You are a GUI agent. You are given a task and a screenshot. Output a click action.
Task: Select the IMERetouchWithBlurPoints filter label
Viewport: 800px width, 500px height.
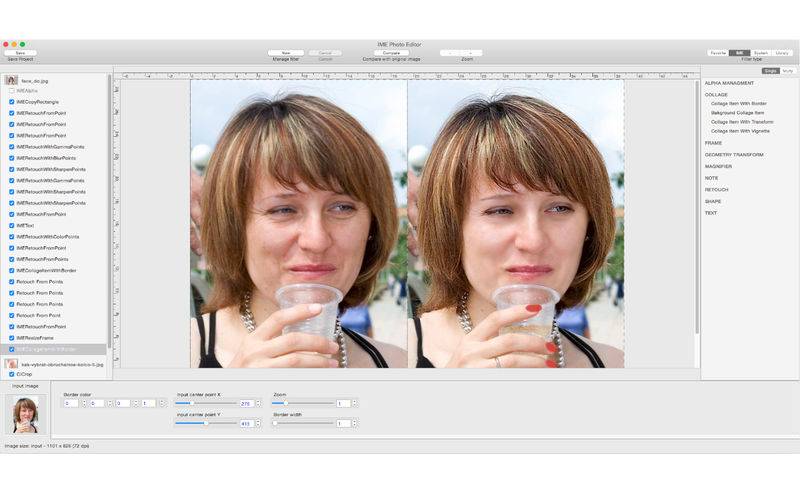46,158
